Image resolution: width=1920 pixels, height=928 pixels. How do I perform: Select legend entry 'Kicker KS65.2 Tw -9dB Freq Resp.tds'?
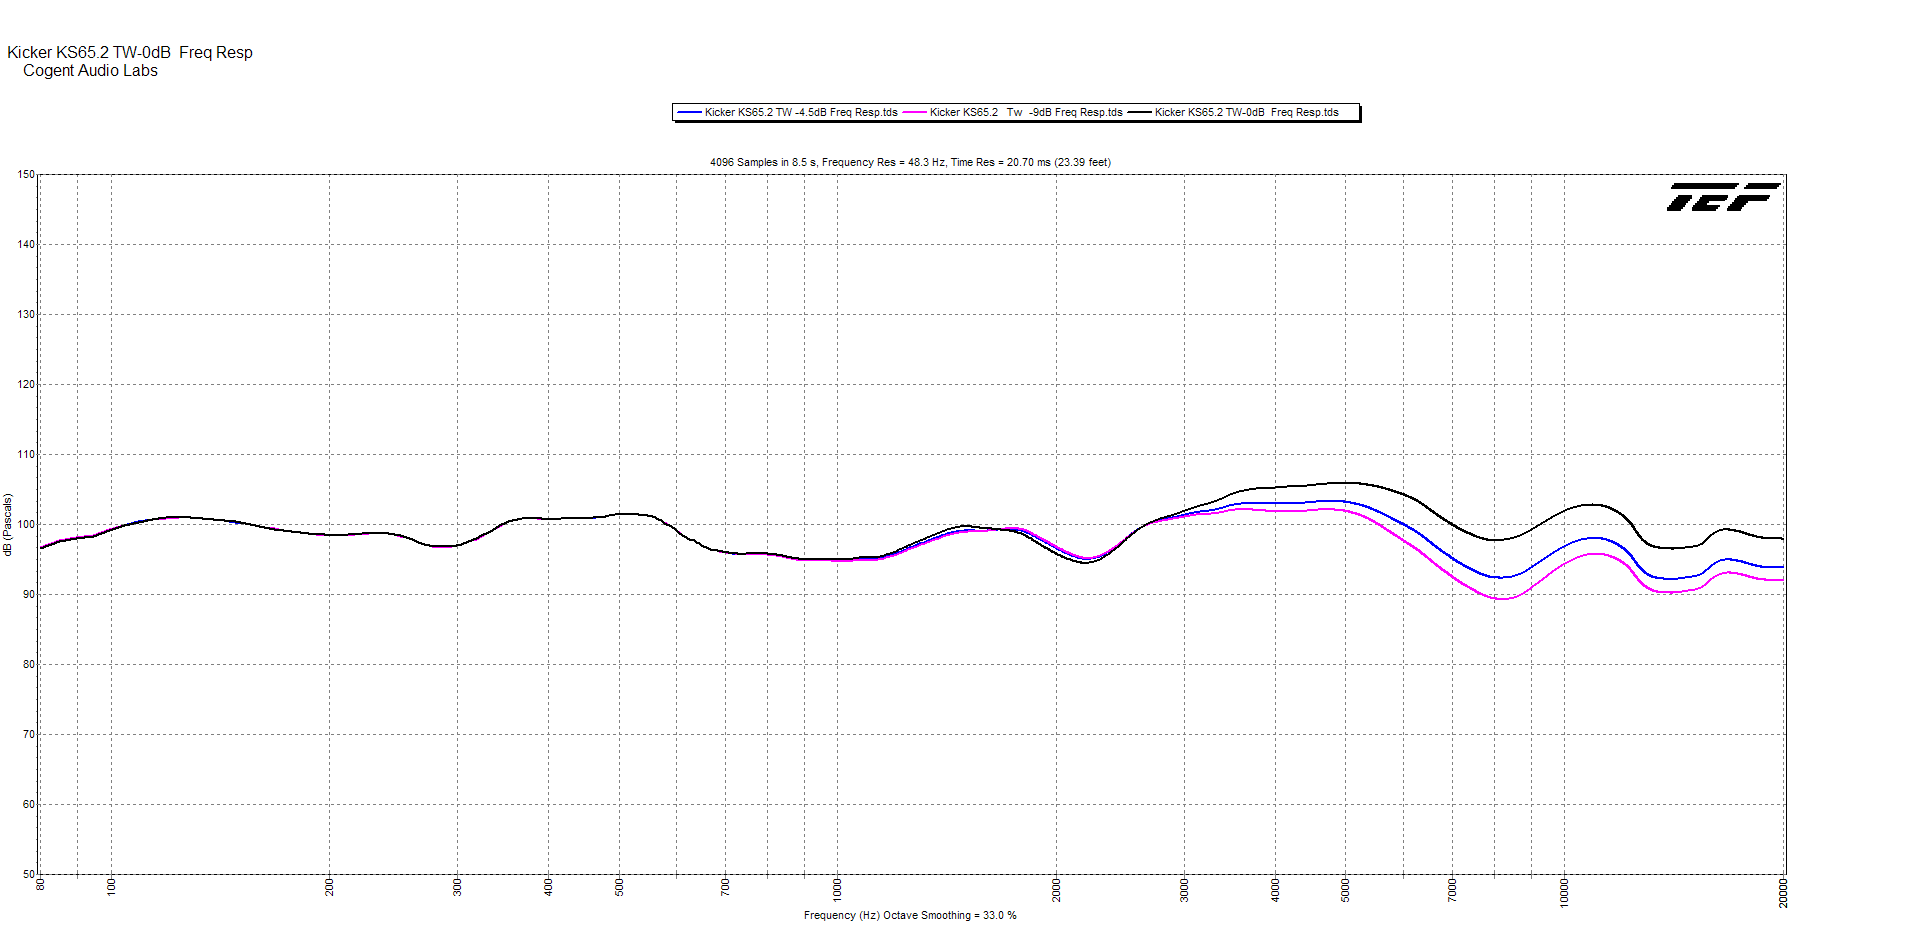click(x=1026, y=112)
